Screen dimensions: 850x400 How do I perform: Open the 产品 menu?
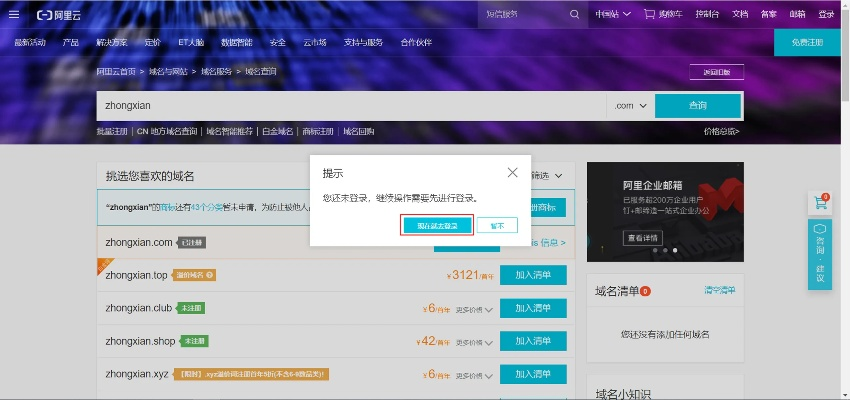click(70, 42)
